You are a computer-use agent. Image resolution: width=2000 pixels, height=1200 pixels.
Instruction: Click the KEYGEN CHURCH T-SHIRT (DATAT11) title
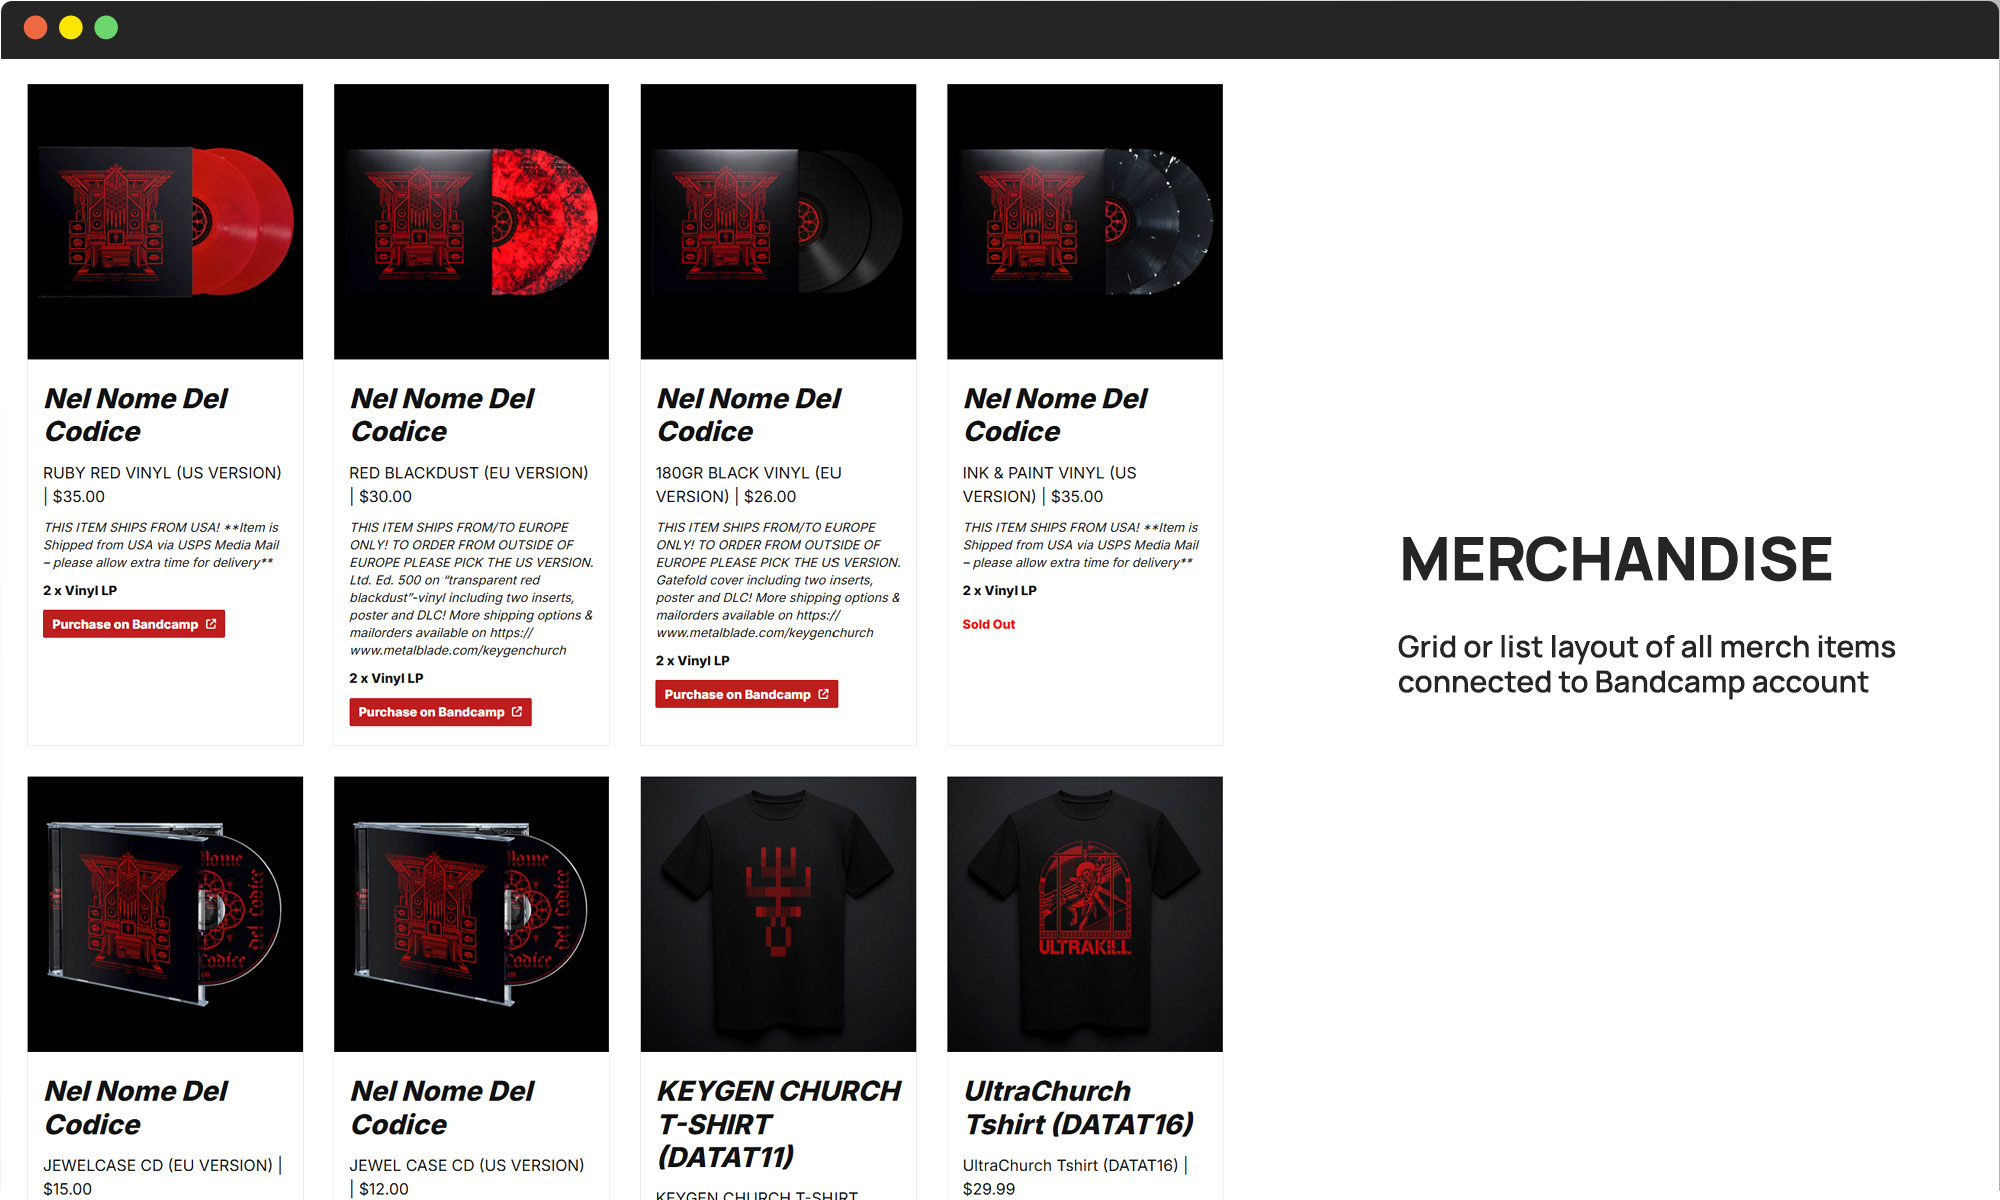pos(779,1123)
